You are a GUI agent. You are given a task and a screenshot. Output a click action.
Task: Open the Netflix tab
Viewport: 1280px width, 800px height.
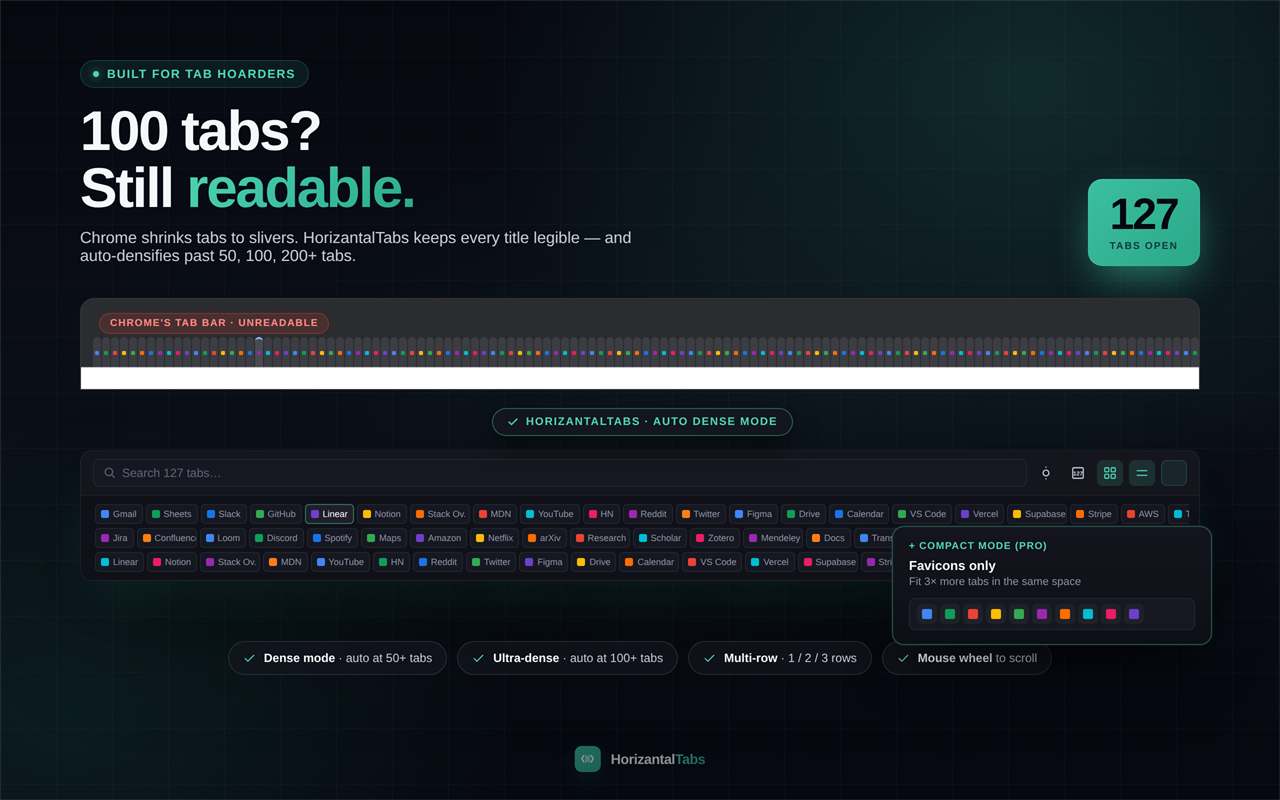pyautogui.click(x=495, y=538)
